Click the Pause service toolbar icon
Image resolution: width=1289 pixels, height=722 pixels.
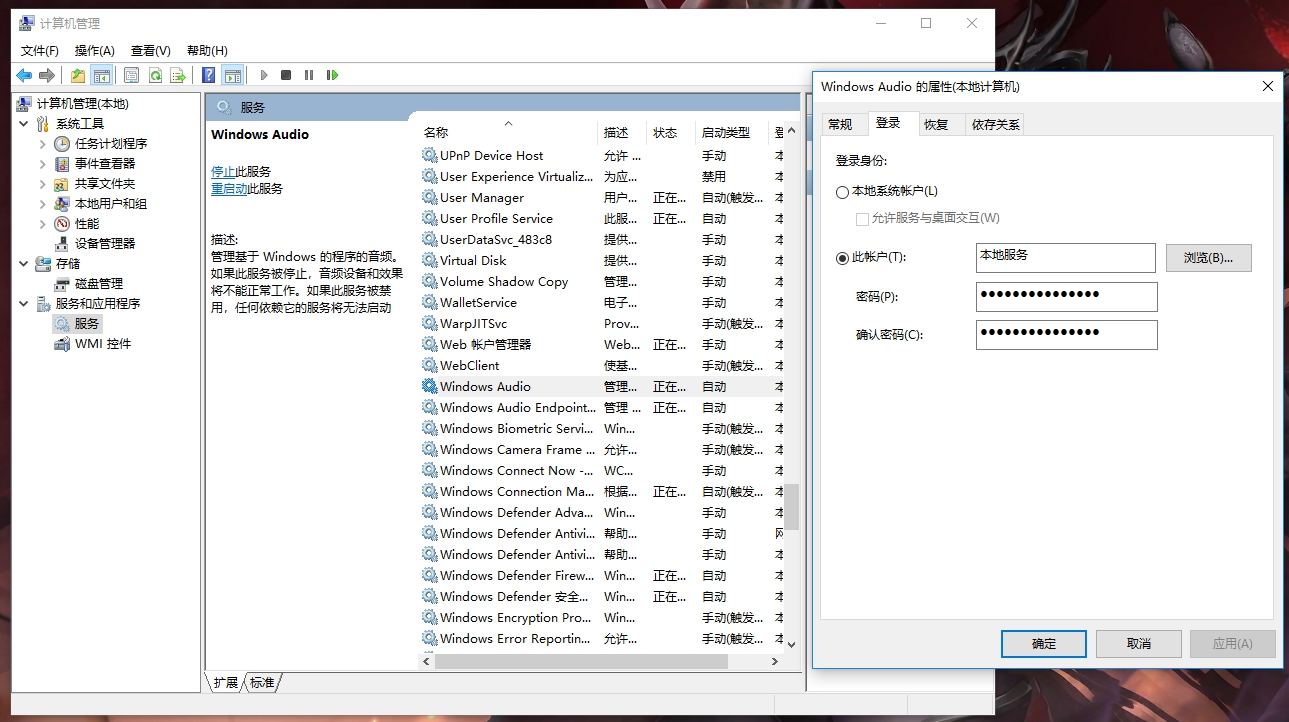(x=309, y=75)
